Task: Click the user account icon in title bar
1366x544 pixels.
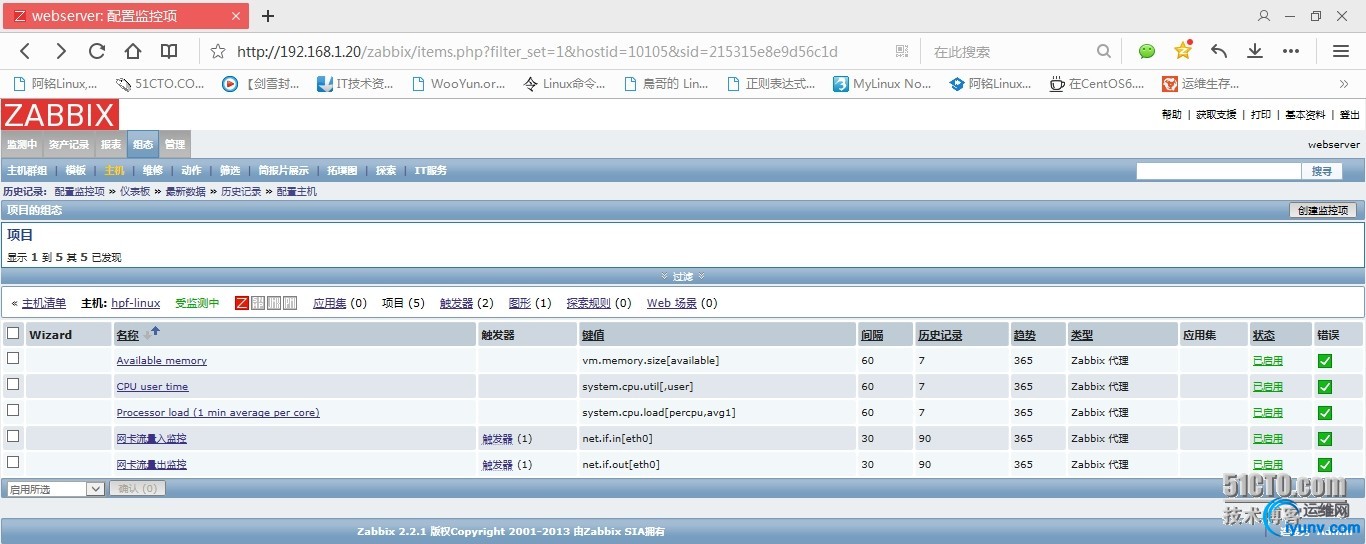Action: pyautogui.click(x=1264, y=16)
